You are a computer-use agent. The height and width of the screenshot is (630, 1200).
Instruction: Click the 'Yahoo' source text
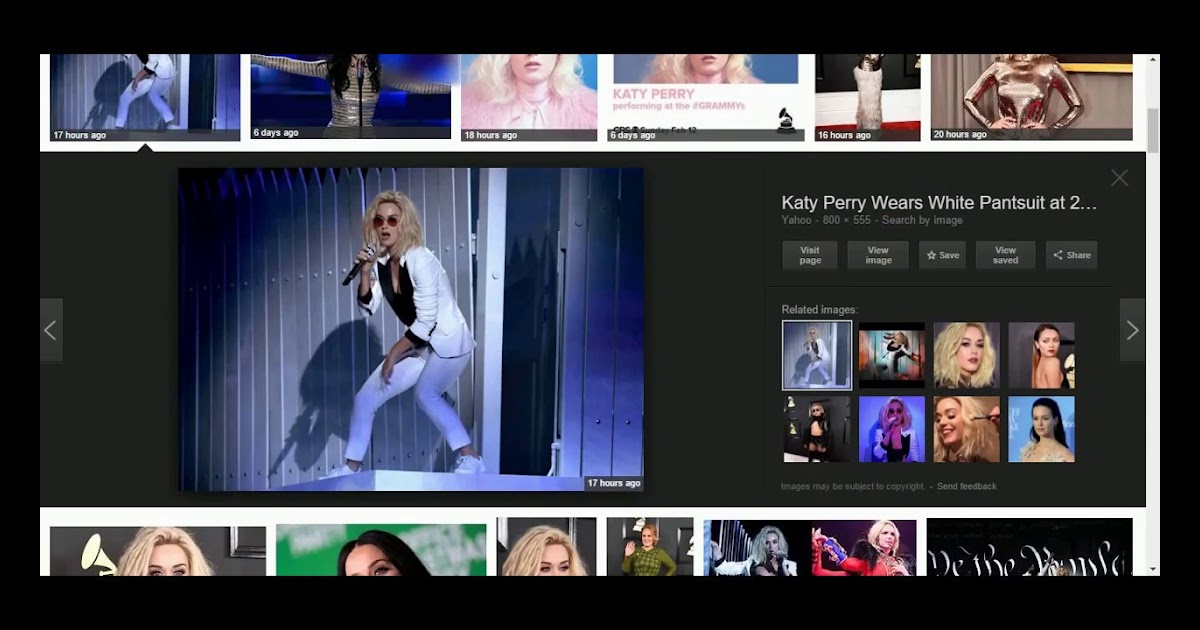(x=796, y=220)
